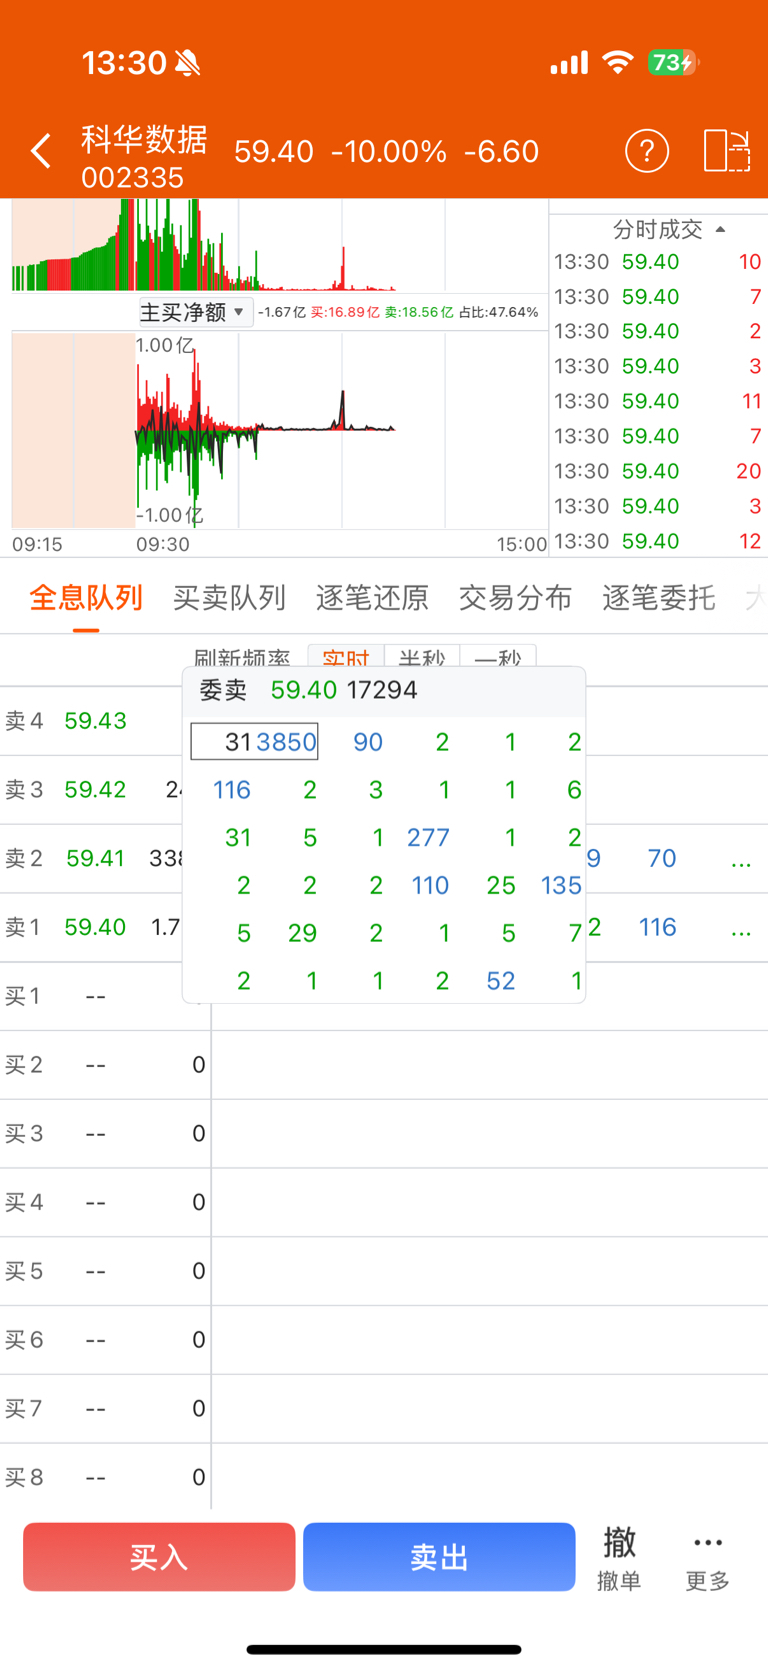Open 撤单 cancel order button
Image resolution: width=768 pixels, height=1670 pixels.
[x=619, y=1558]
